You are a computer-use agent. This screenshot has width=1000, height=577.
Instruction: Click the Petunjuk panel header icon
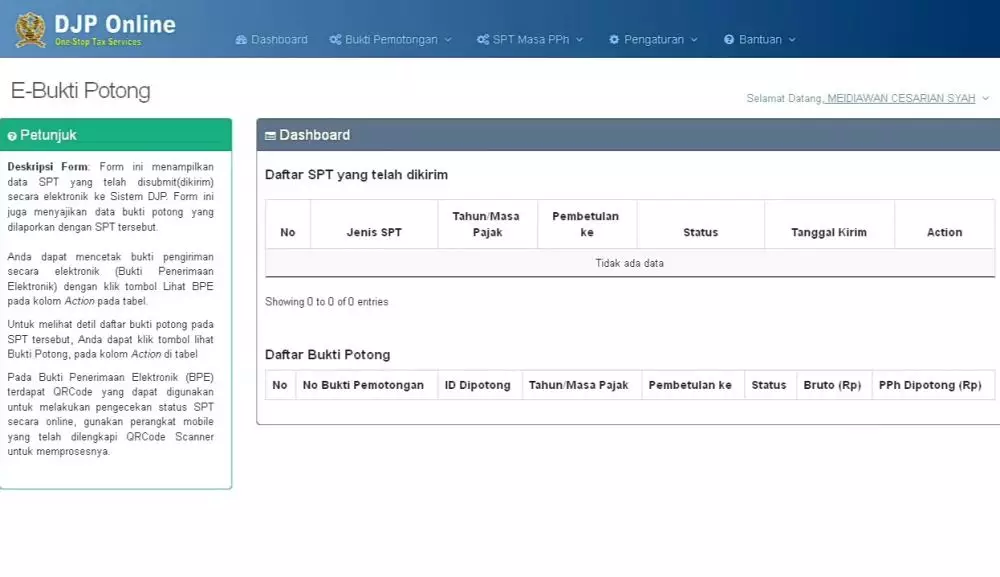(12, 136)
